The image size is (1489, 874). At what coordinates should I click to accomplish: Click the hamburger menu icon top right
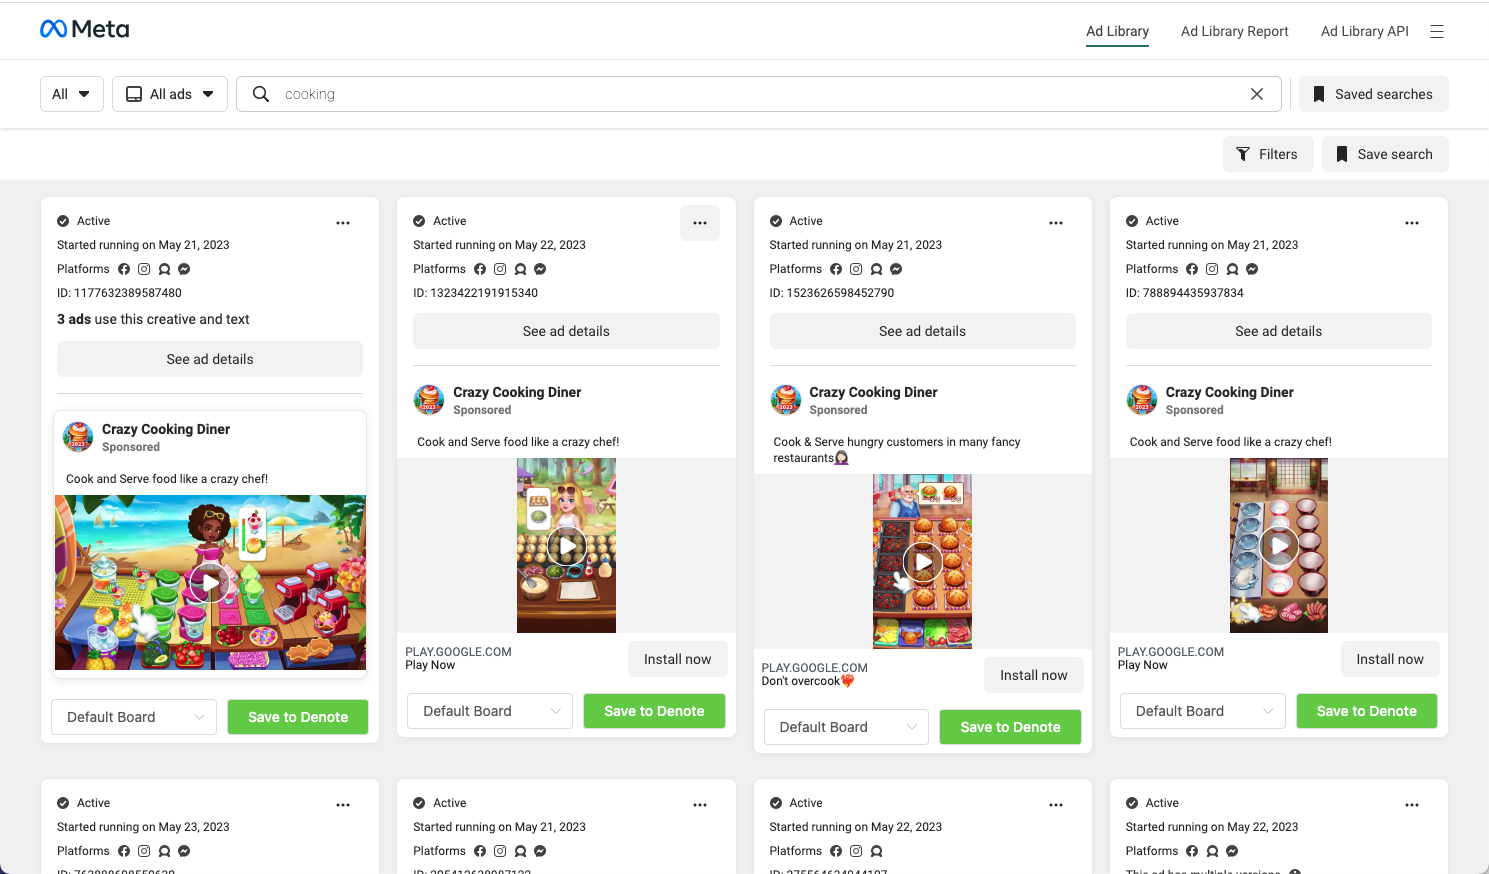tap(1437, 31)
